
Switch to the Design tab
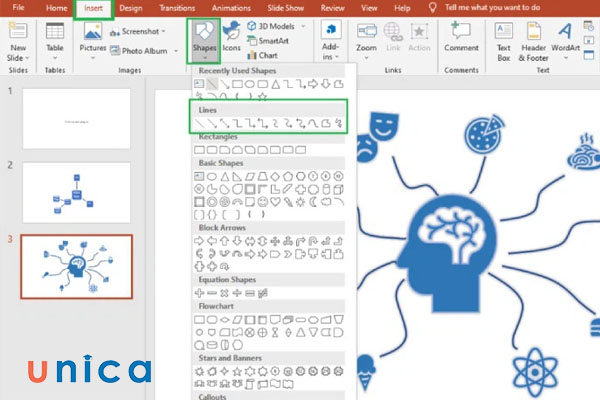(x=130, y=8)
